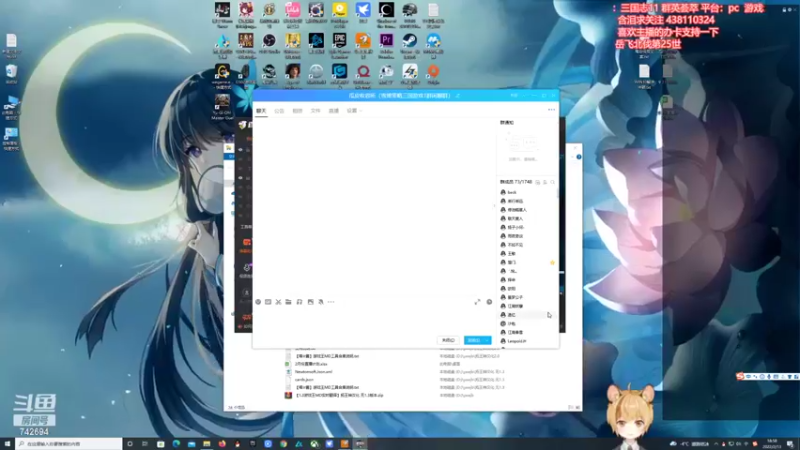This screenshot has width=800, height=450.
Task: Open emoji picker in chat toolbar
Action: pyautogui.click(x=258, y=302)
